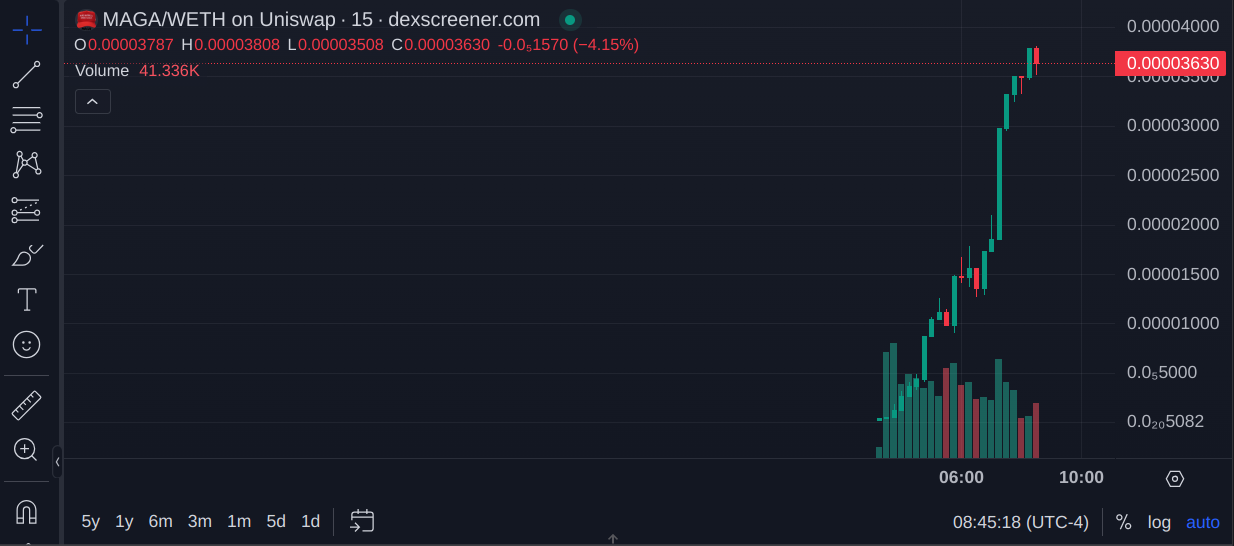The image size is (1234, 546).
Task: Open the forecasting and measurement tools
Action: (x=27, y=210)
